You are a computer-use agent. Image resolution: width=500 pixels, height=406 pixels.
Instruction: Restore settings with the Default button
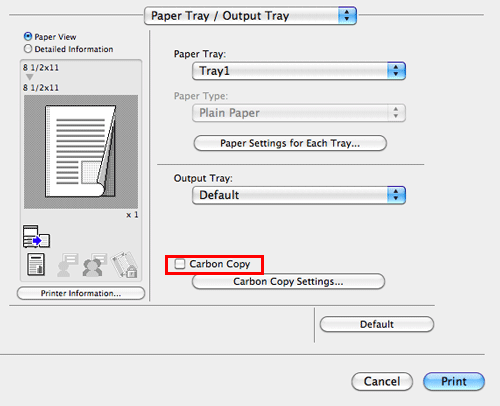(377, 324)
